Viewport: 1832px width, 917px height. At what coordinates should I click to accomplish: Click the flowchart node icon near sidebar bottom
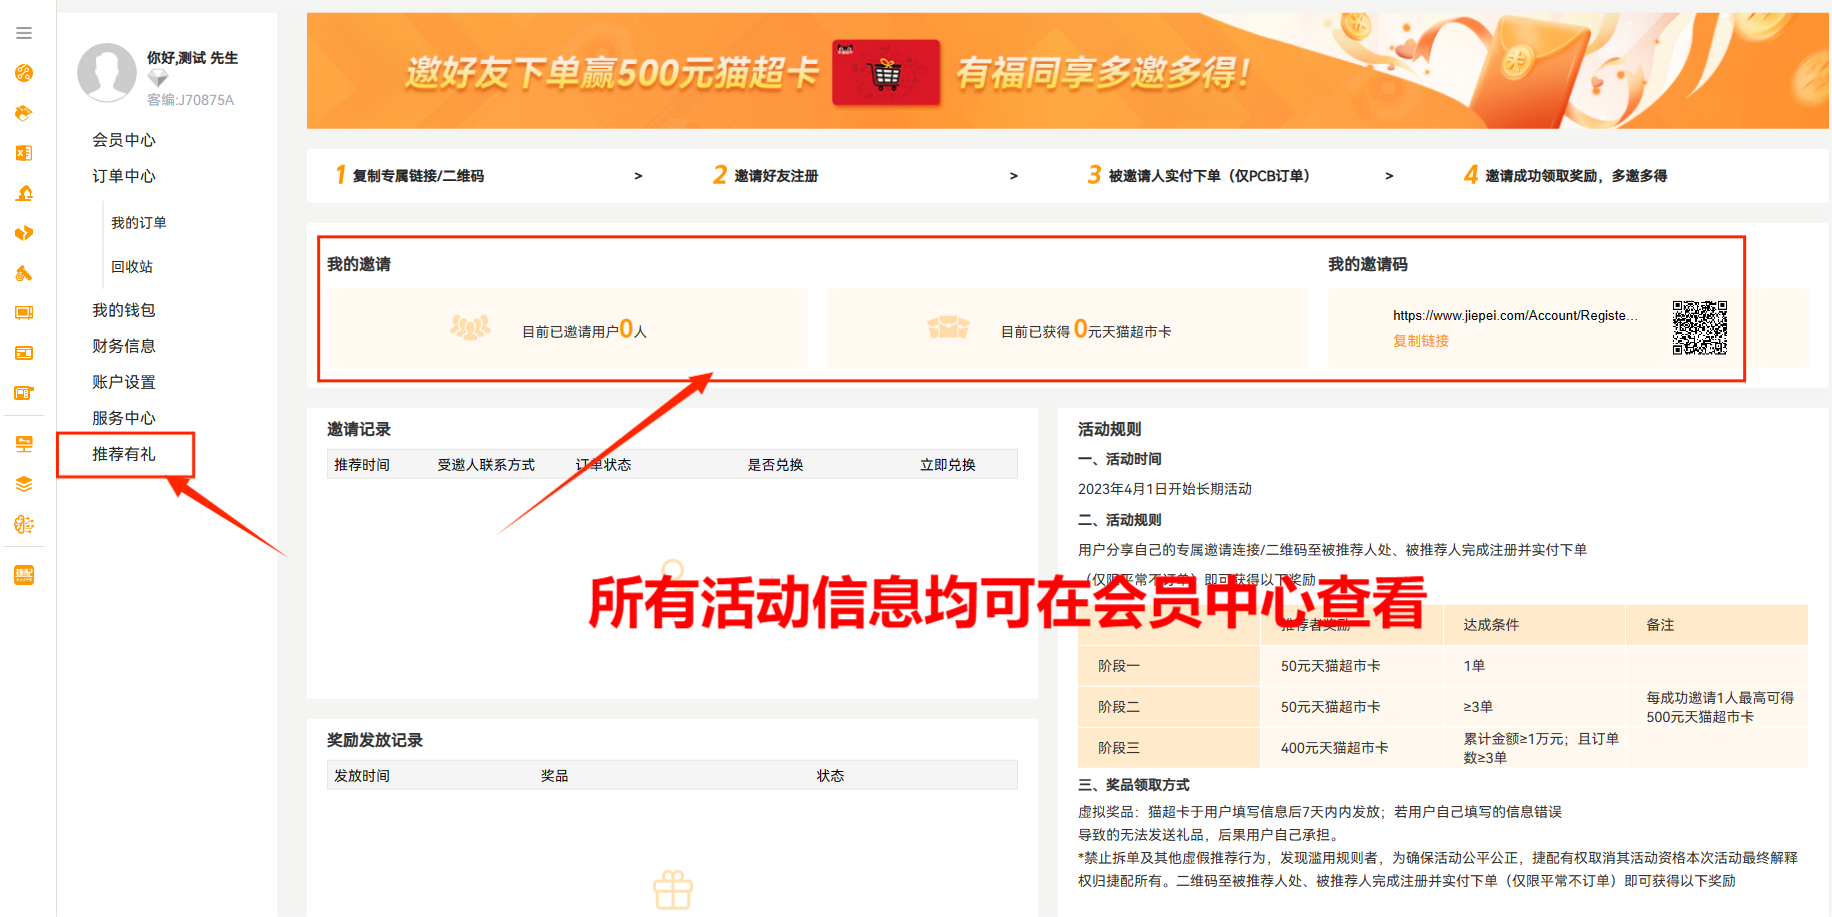tap(24, 524)
